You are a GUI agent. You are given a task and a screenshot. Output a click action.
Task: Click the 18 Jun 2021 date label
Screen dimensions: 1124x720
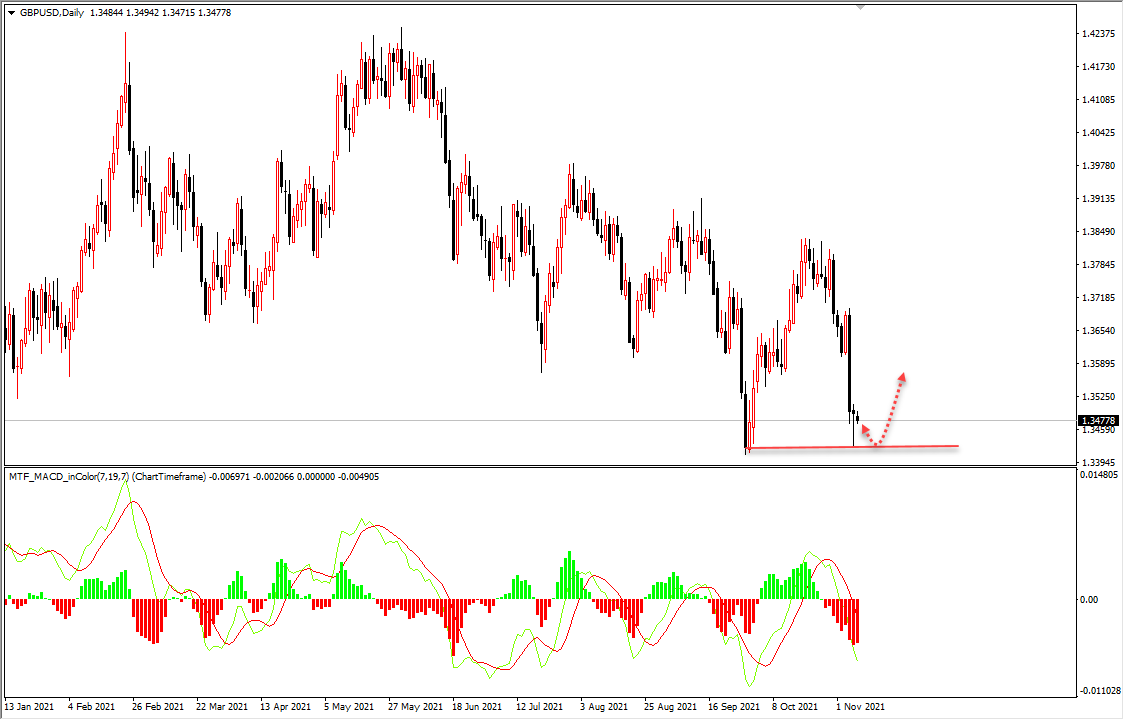click(477, 706)
